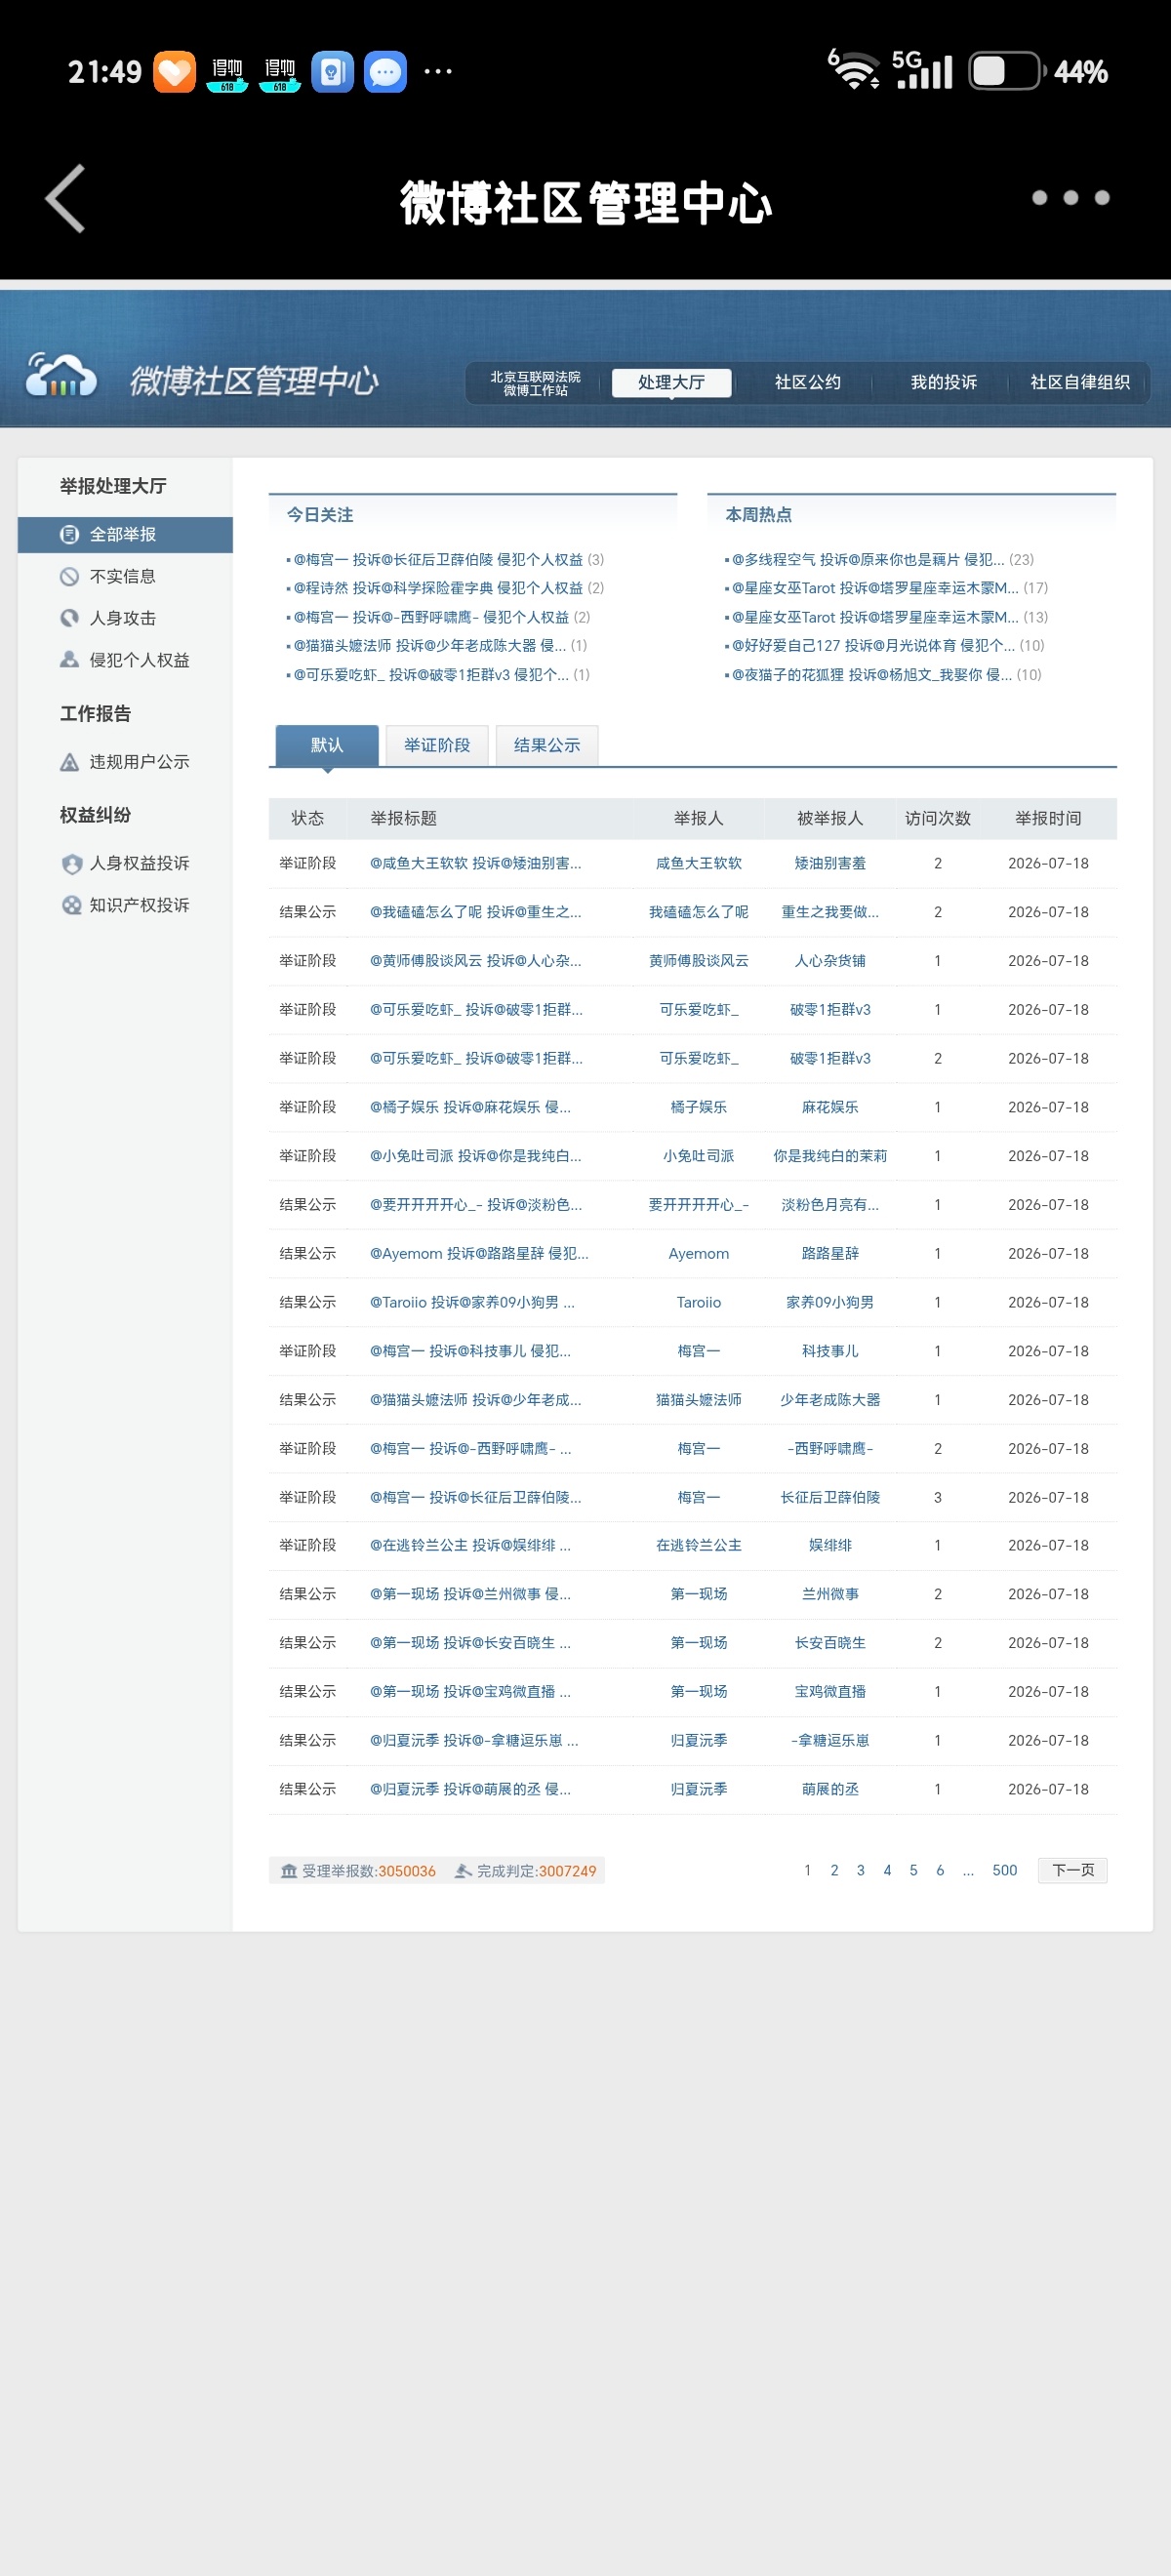This screenshot has height=2576, width=1171.
Task: Open 社区自律组织 navigation tab
Action: [x=1079, y=383]
